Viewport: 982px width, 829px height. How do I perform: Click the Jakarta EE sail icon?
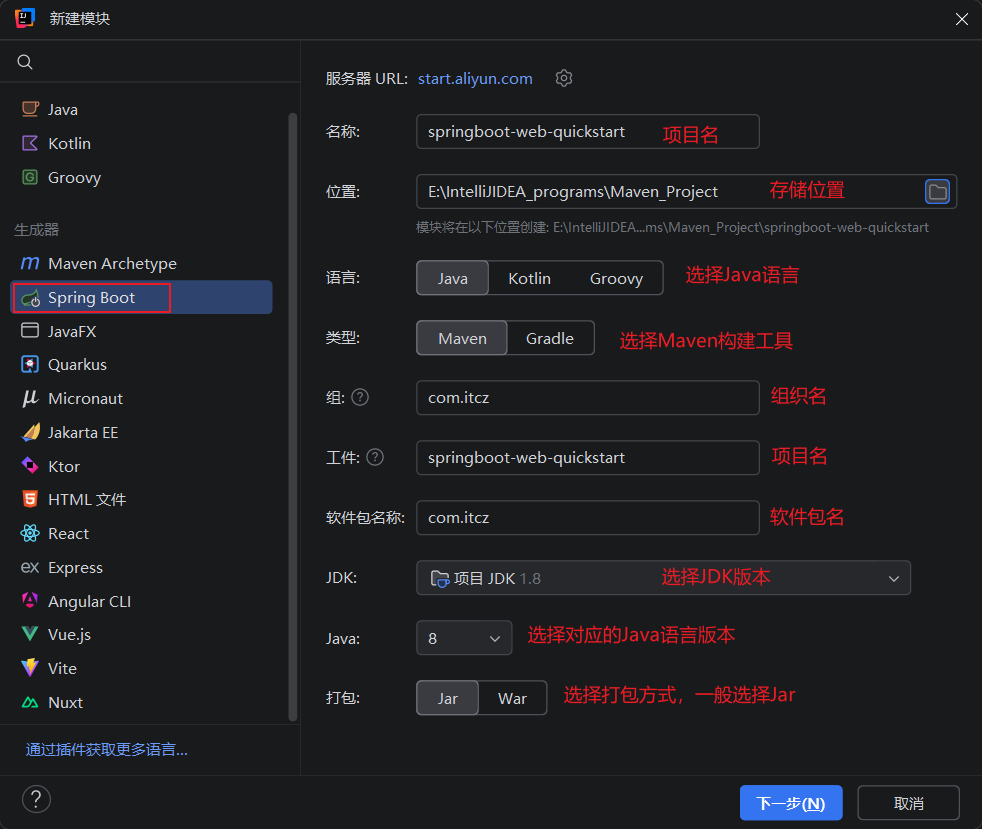(x=30, y=432)
